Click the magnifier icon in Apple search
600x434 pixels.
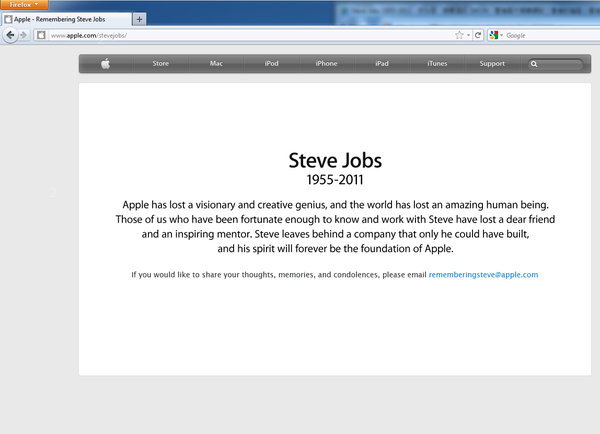pos(534,64)
